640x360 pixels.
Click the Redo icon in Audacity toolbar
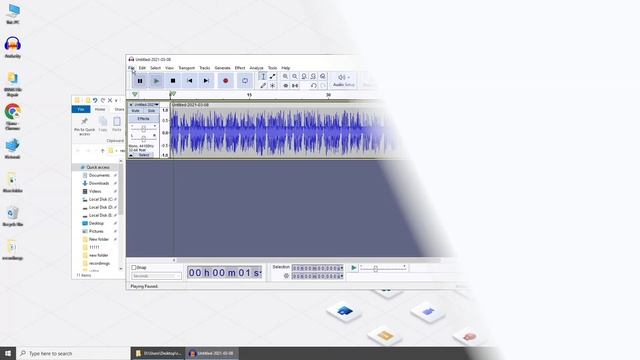click(323, 85)
